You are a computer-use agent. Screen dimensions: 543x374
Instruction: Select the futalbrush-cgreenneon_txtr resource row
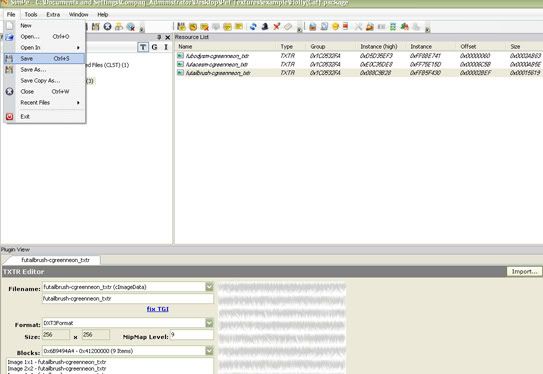(x=359, y=73)
